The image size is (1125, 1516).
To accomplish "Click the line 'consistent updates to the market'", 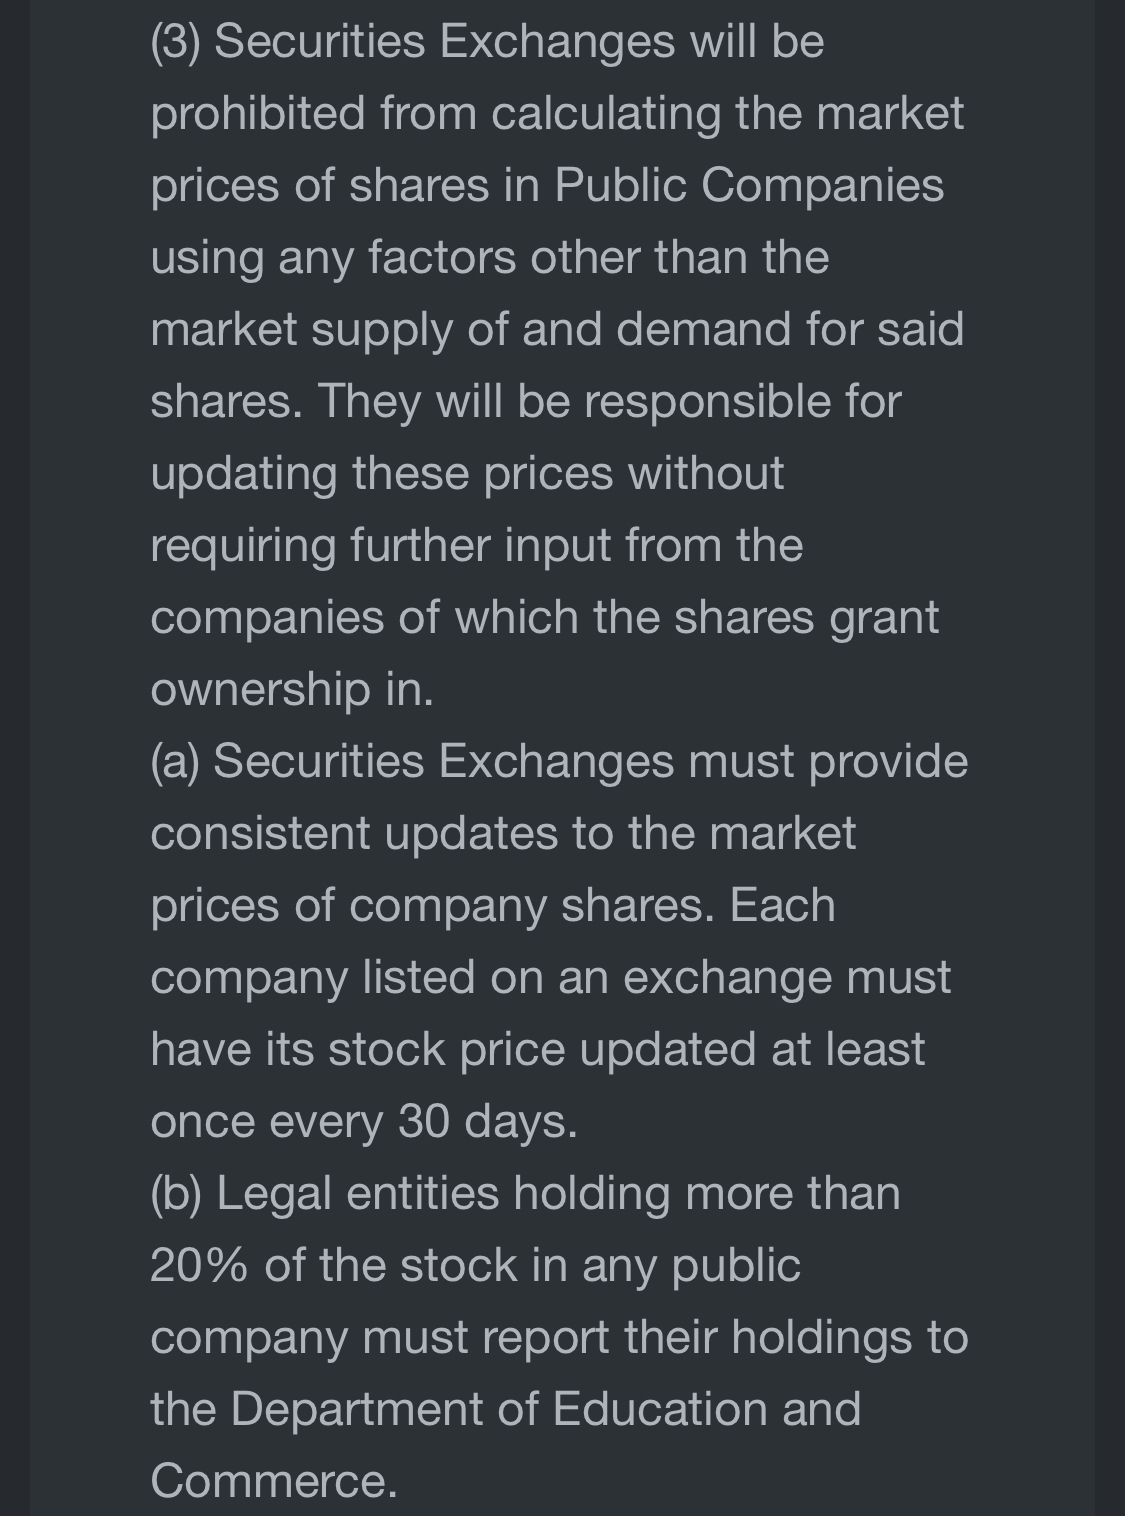I will coord(503,833).
